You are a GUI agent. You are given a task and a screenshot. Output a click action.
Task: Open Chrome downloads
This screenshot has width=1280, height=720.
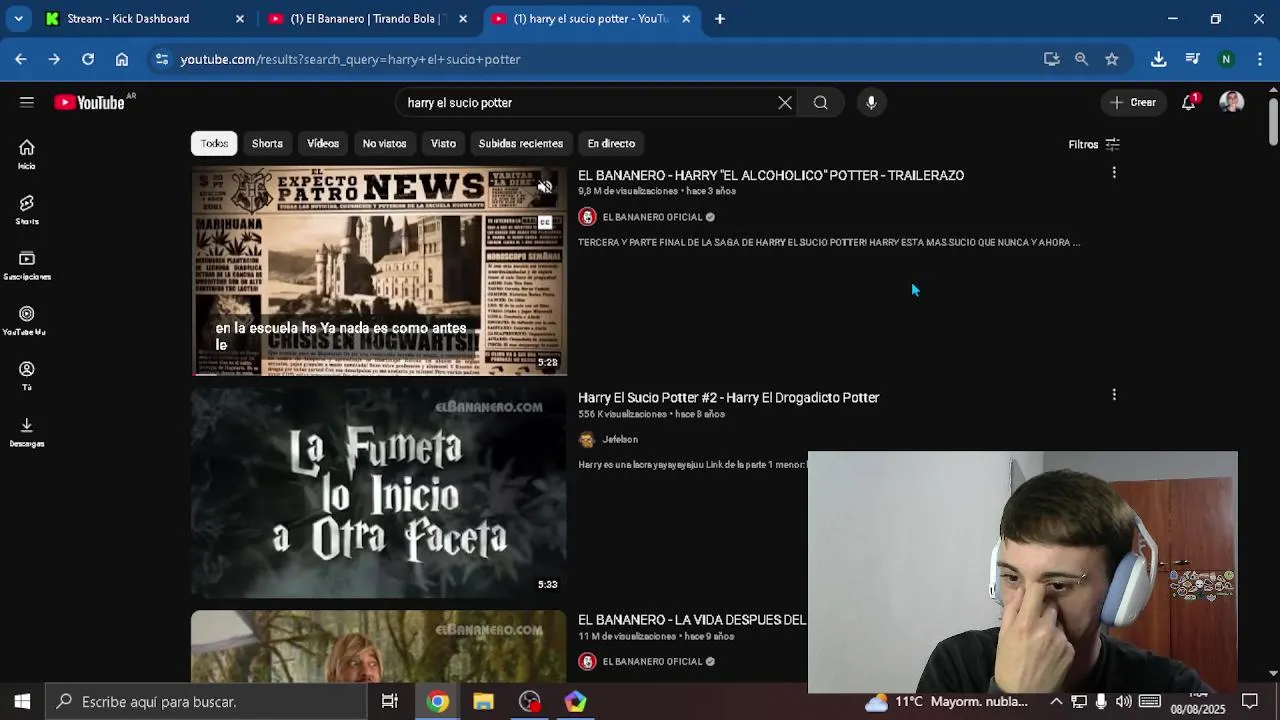click(1158, 59)
